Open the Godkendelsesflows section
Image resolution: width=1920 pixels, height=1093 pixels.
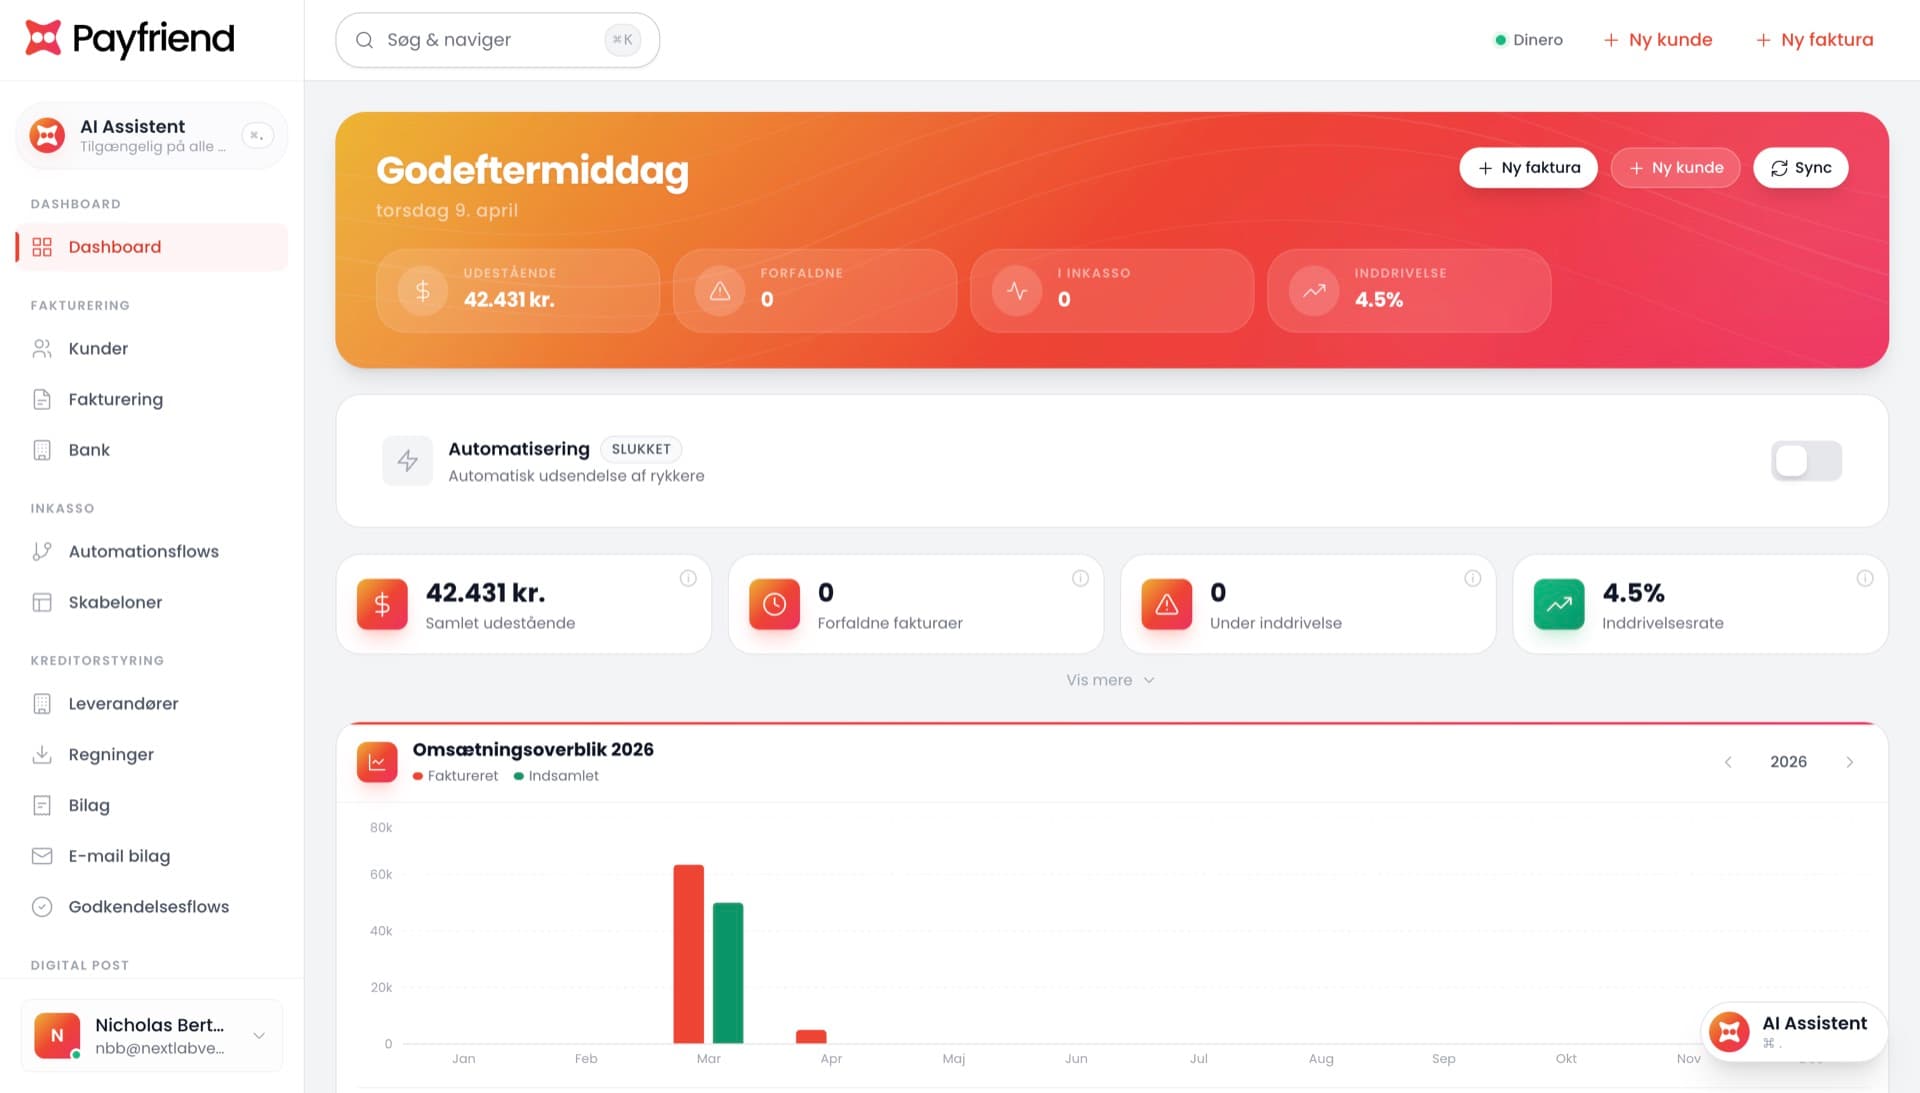pos(148,906)
